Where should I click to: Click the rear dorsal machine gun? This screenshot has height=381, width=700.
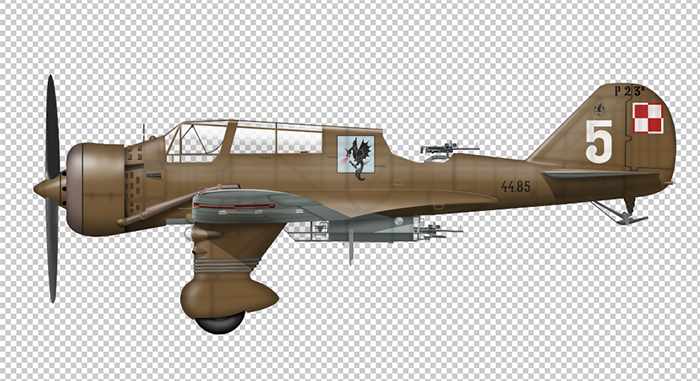click(x=449, y=150)
